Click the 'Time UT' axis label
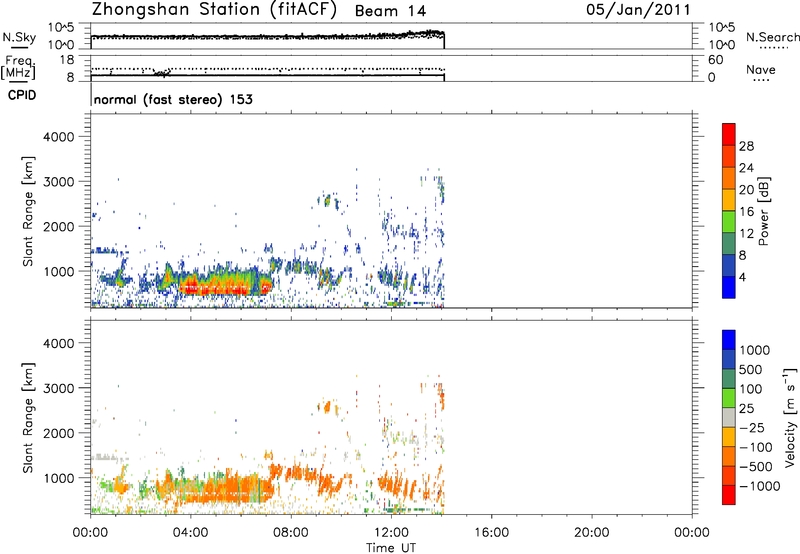This screenshot has height=554, width=800. [x=391, y=548]
